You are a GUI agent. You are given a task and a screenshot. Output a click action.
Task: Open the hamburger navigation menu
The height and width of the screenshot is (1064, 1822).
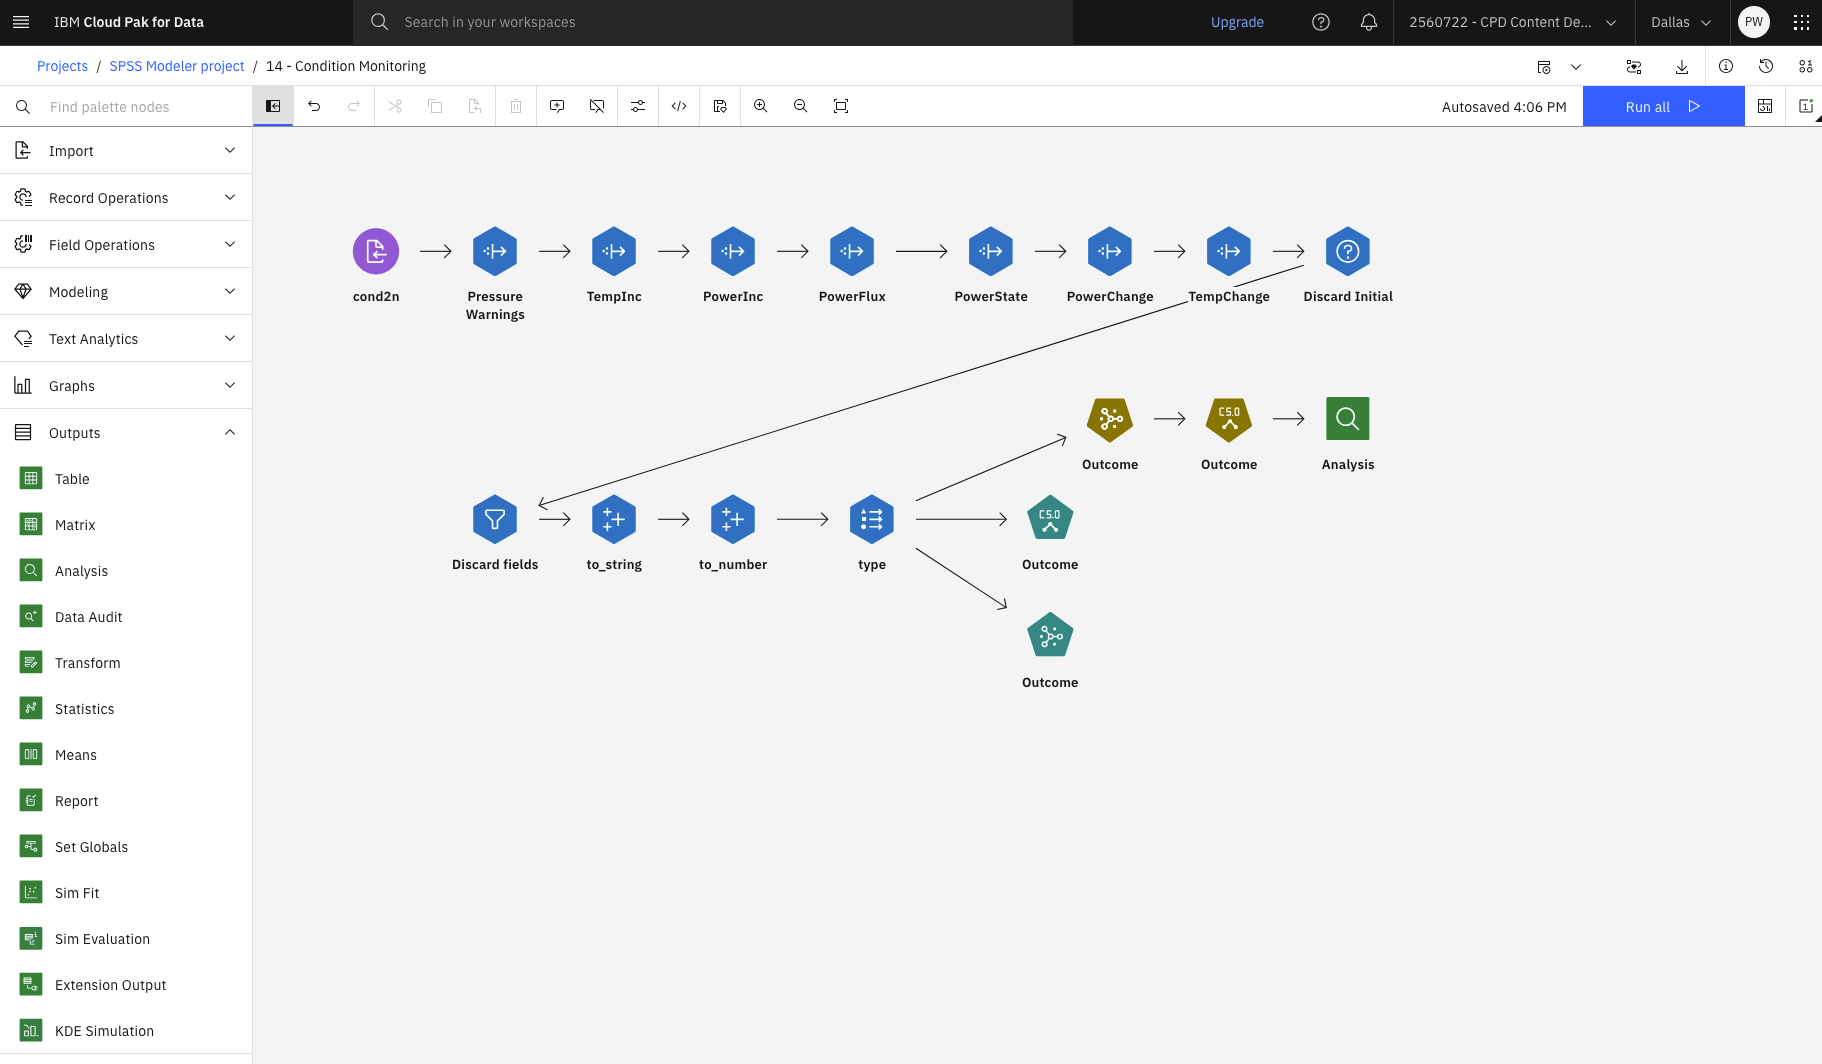click(x=21, y=22)
